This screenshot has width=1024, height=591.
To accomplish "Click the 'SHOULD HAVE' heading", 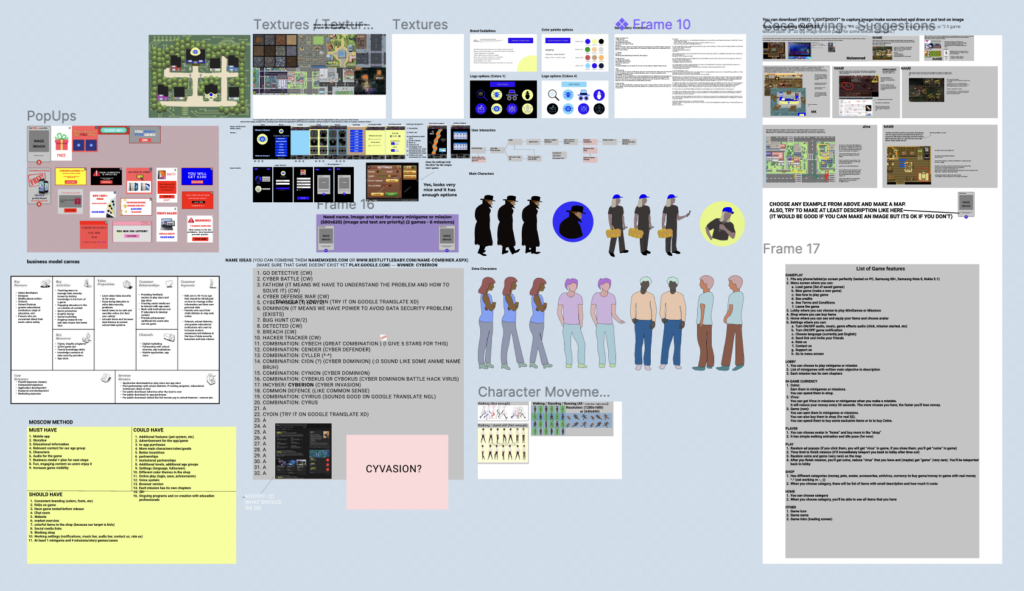I will 46,495.
